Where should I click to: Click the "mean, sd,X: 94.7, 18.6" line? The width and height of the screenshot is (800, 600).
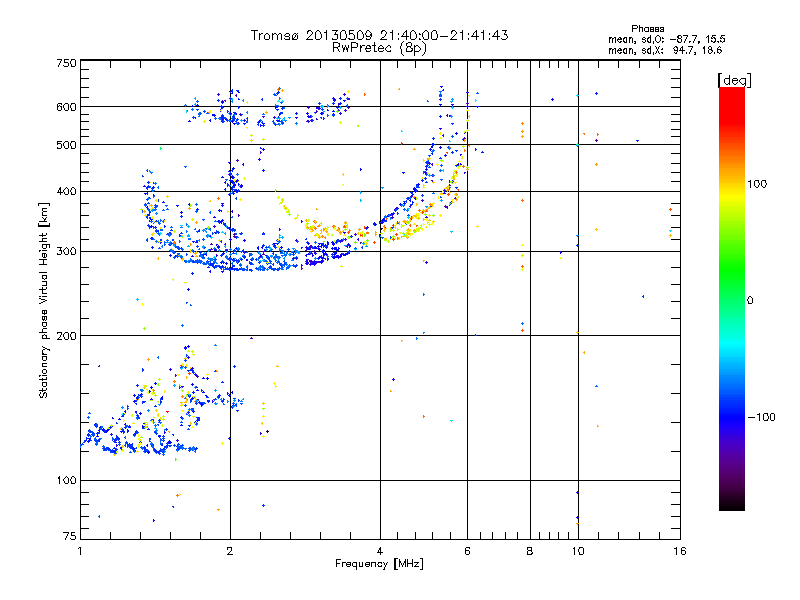click(x=665, y=50)
